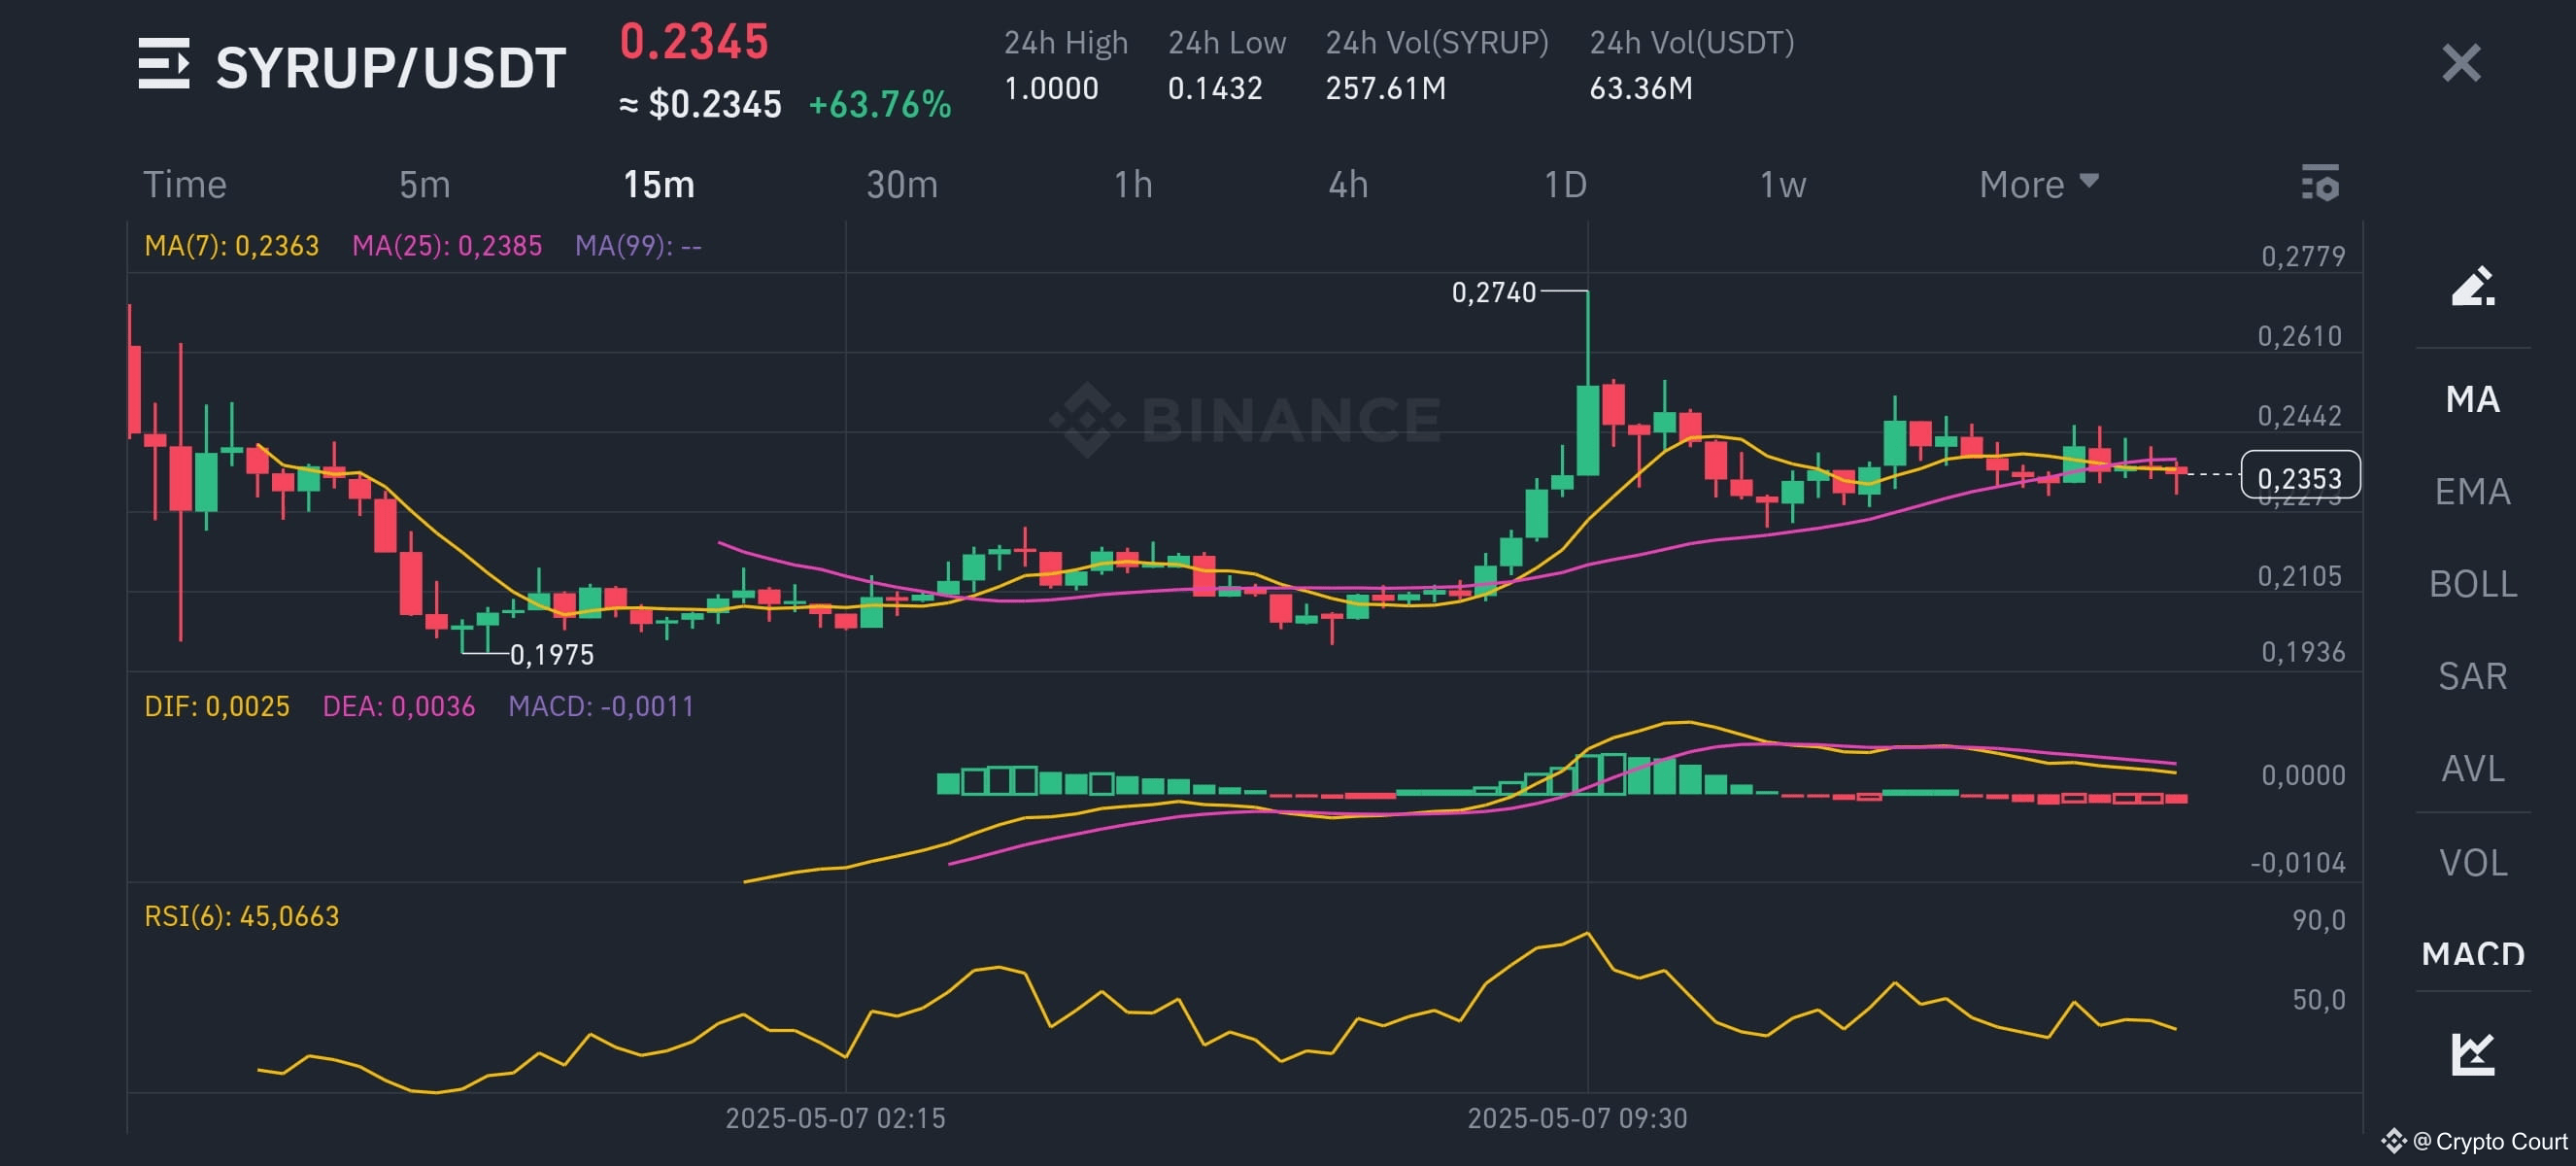
Task: Click the last price 0.2345 in red
Action: tap(694, 42)
